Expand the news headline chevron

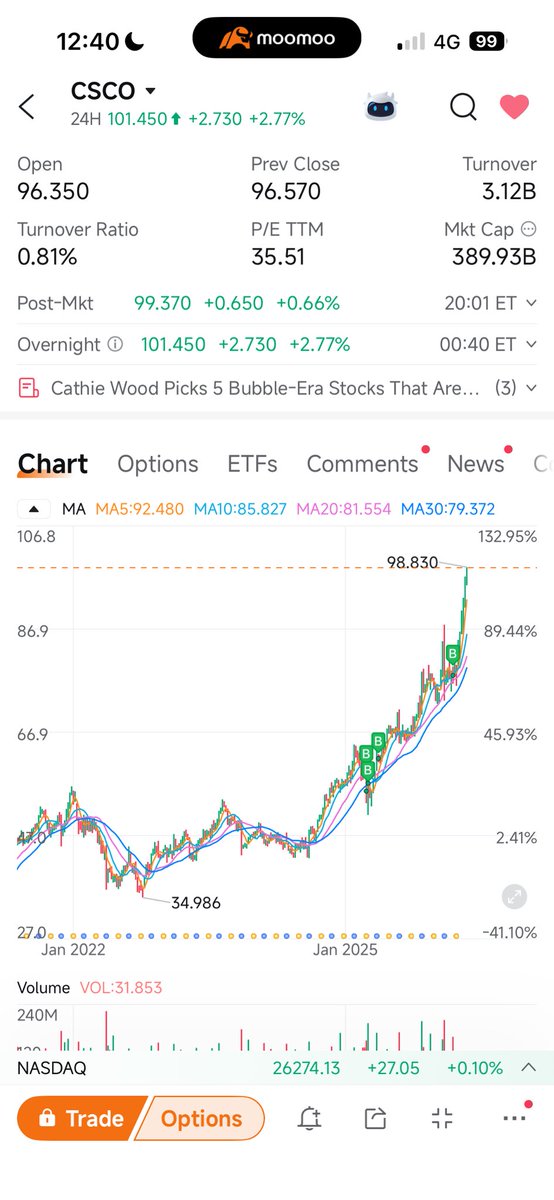[x=530, y=388]
